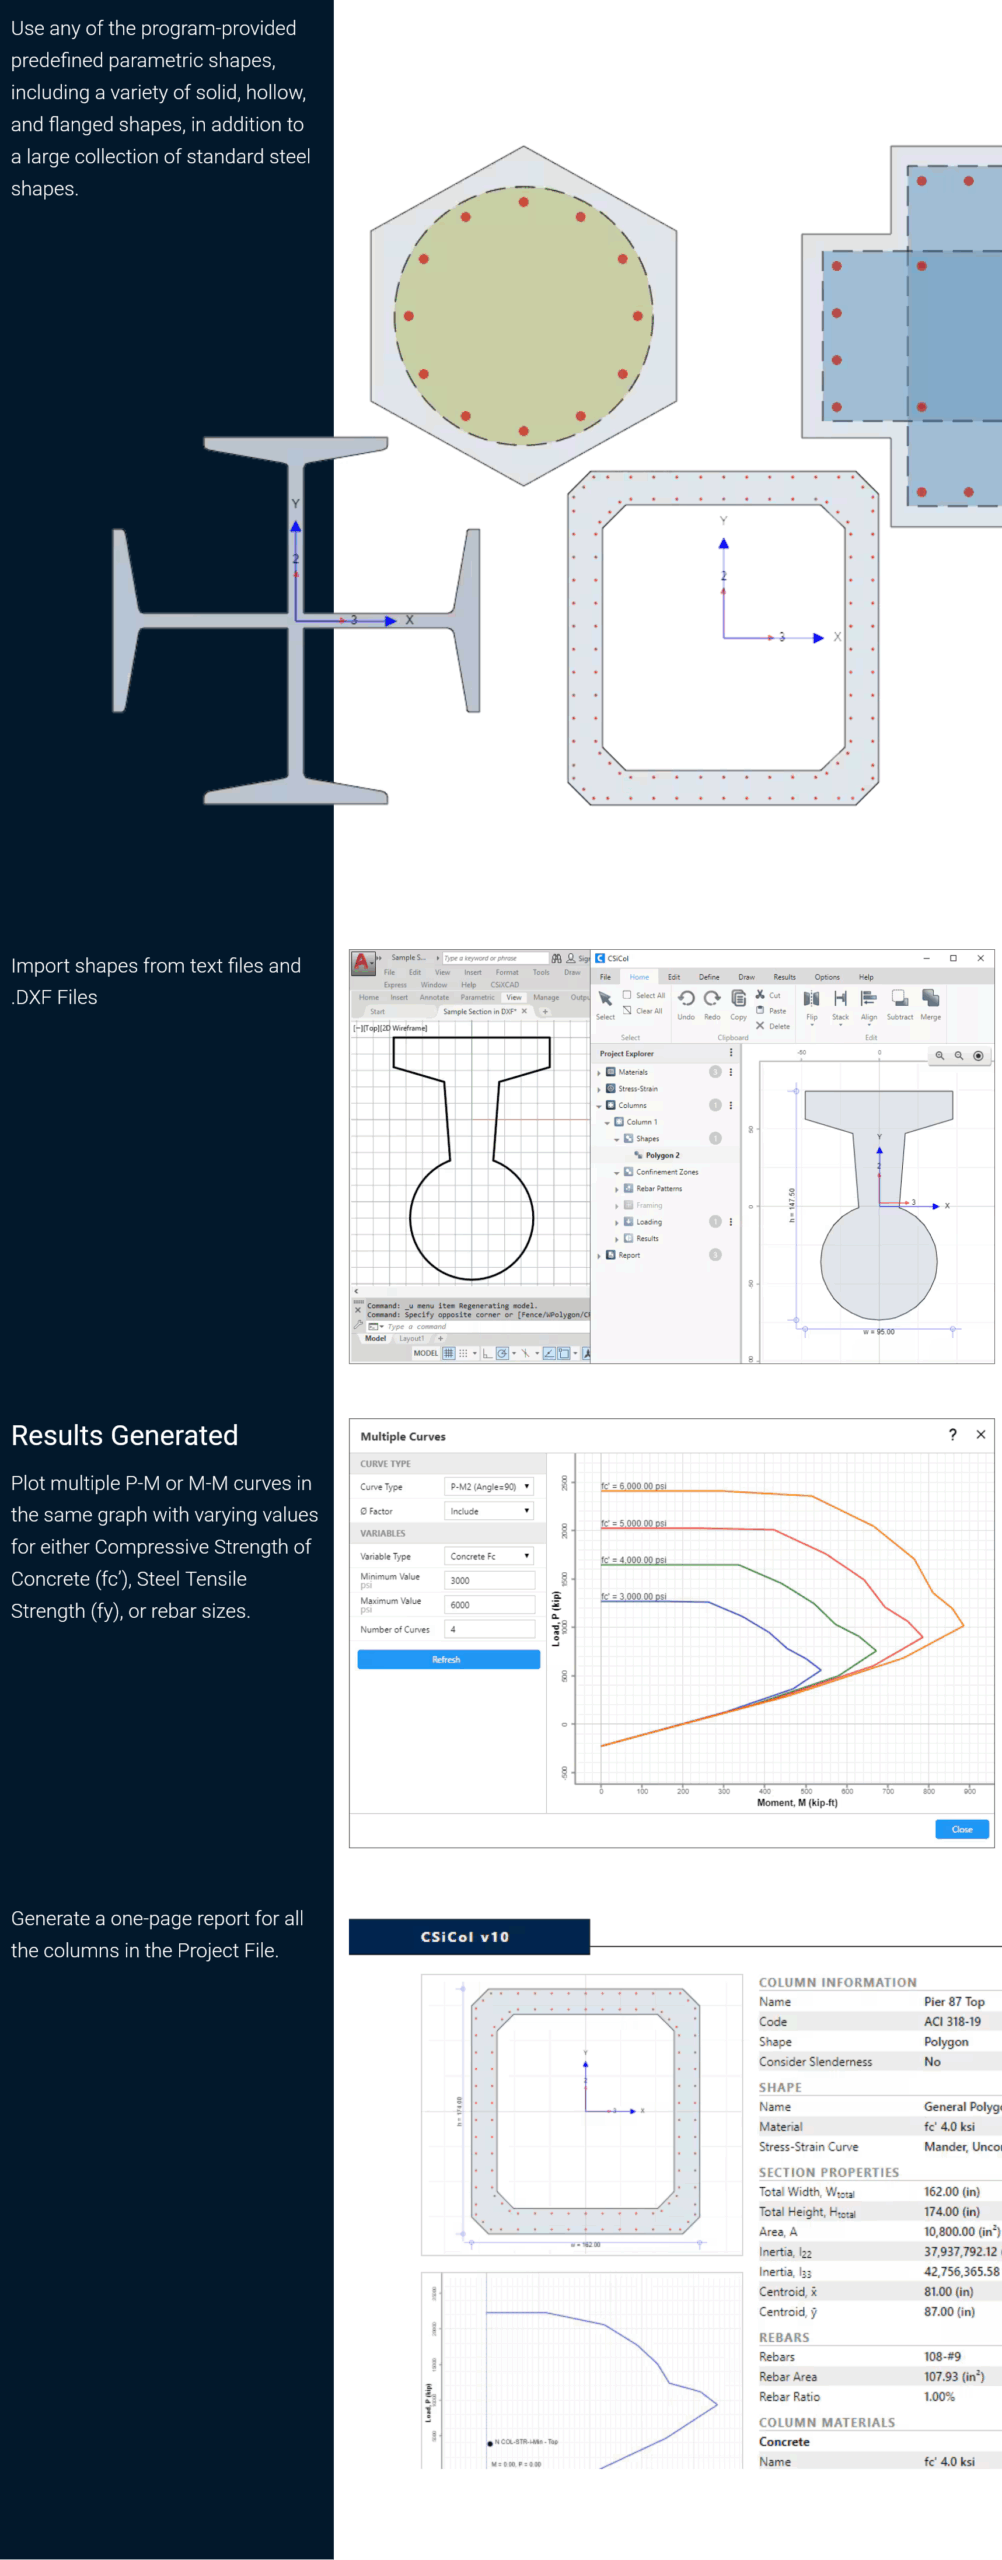
Task: Switch to the Sample Section in DXF tab
Action: point(480,1011)
